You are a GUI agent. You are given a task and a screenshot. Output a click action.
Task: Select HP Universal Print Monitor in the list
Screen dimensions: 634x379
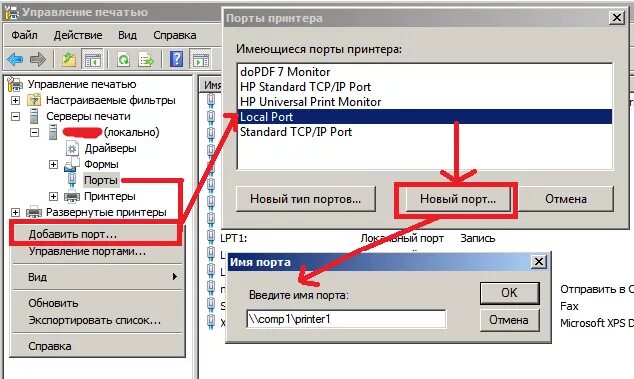tap(425, 102)
